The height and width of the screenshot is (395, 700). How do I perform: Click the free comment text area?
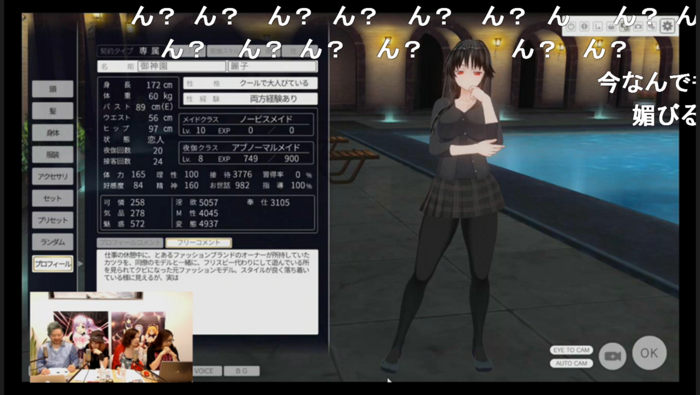[x=208, y=292]
